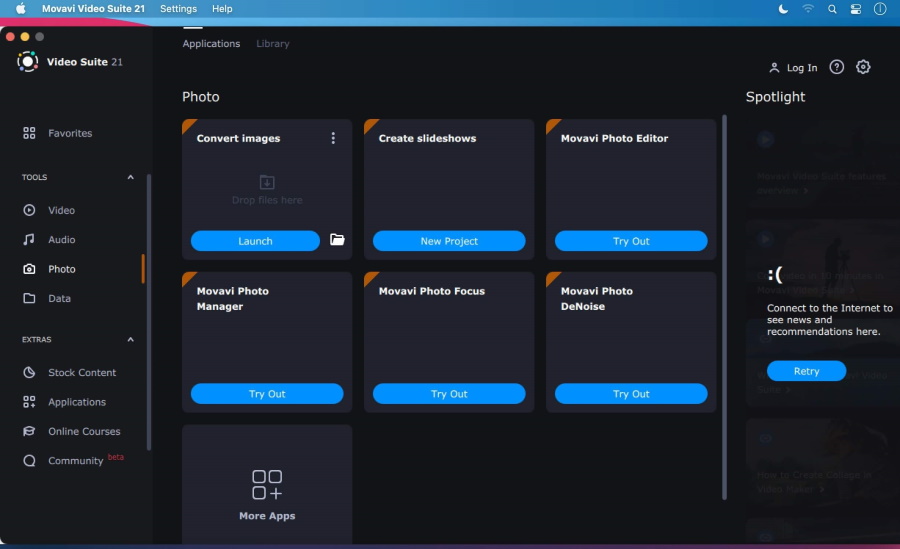
Task: Click the user icon beside Log In
Action: (774, 68)
